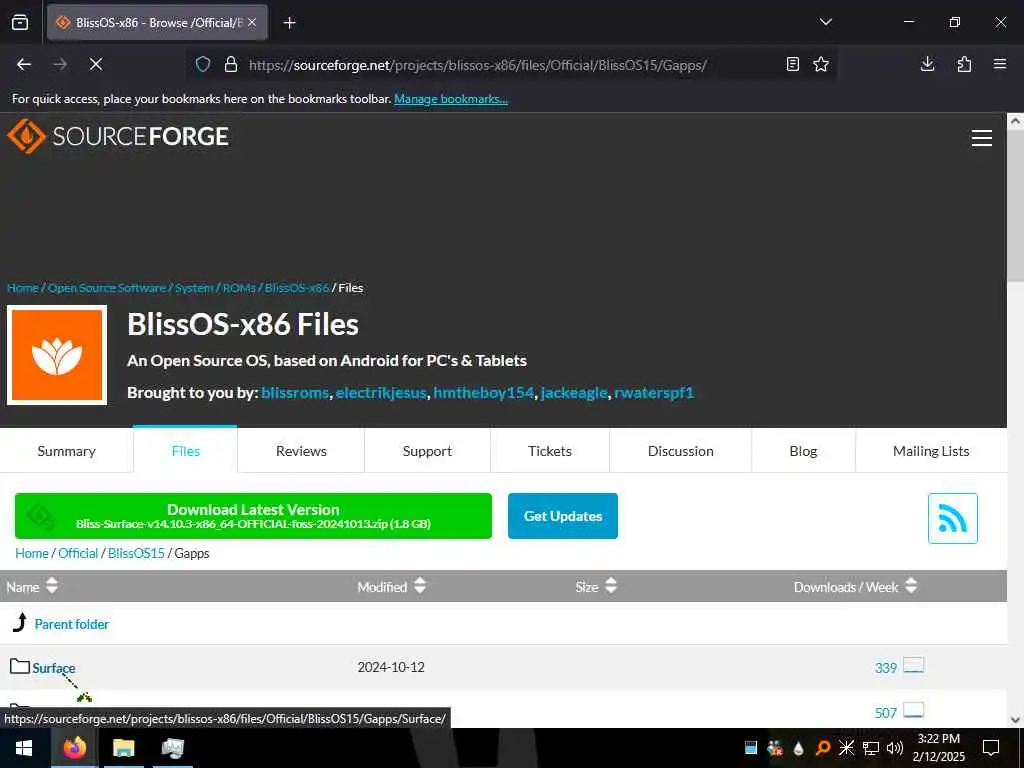Open the Firefox downloads panel
Viewport: 1024px width, 768px height.
(927, 64)
